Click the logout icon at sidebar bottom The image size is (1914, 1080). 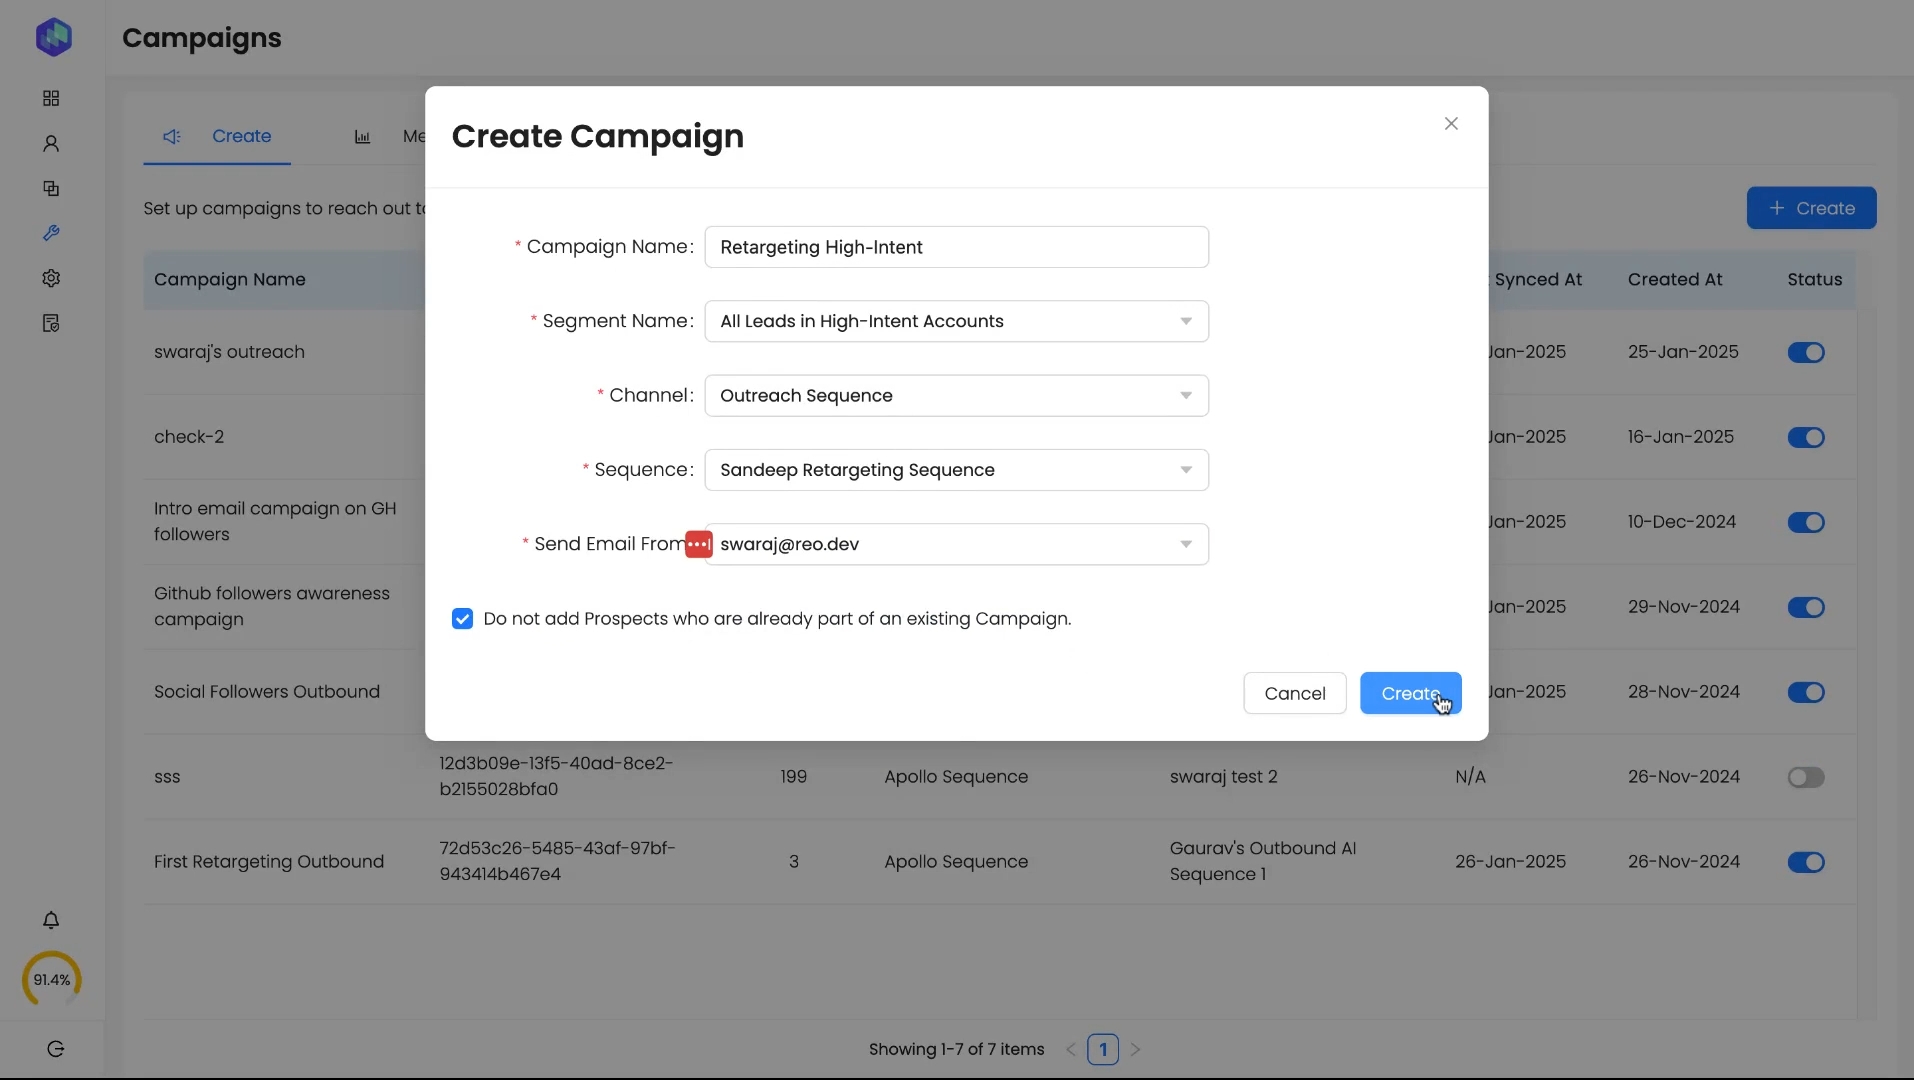pos(56,1049)
